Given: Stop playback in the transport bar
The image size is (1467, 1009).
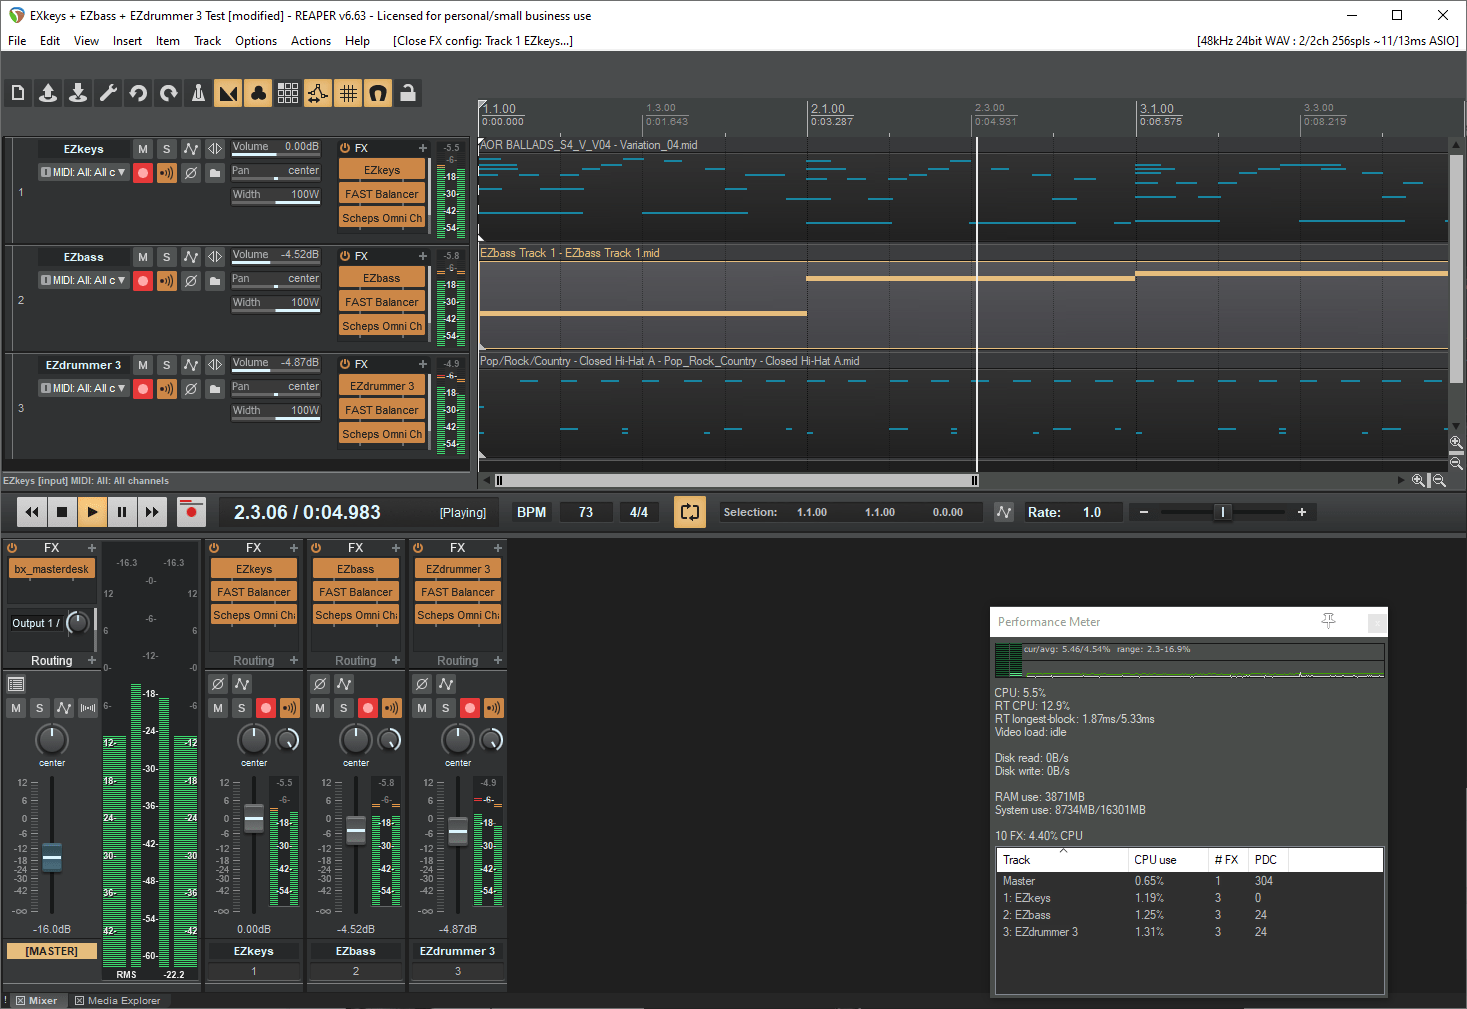Looking at the screenshot, I should [62, 512].
